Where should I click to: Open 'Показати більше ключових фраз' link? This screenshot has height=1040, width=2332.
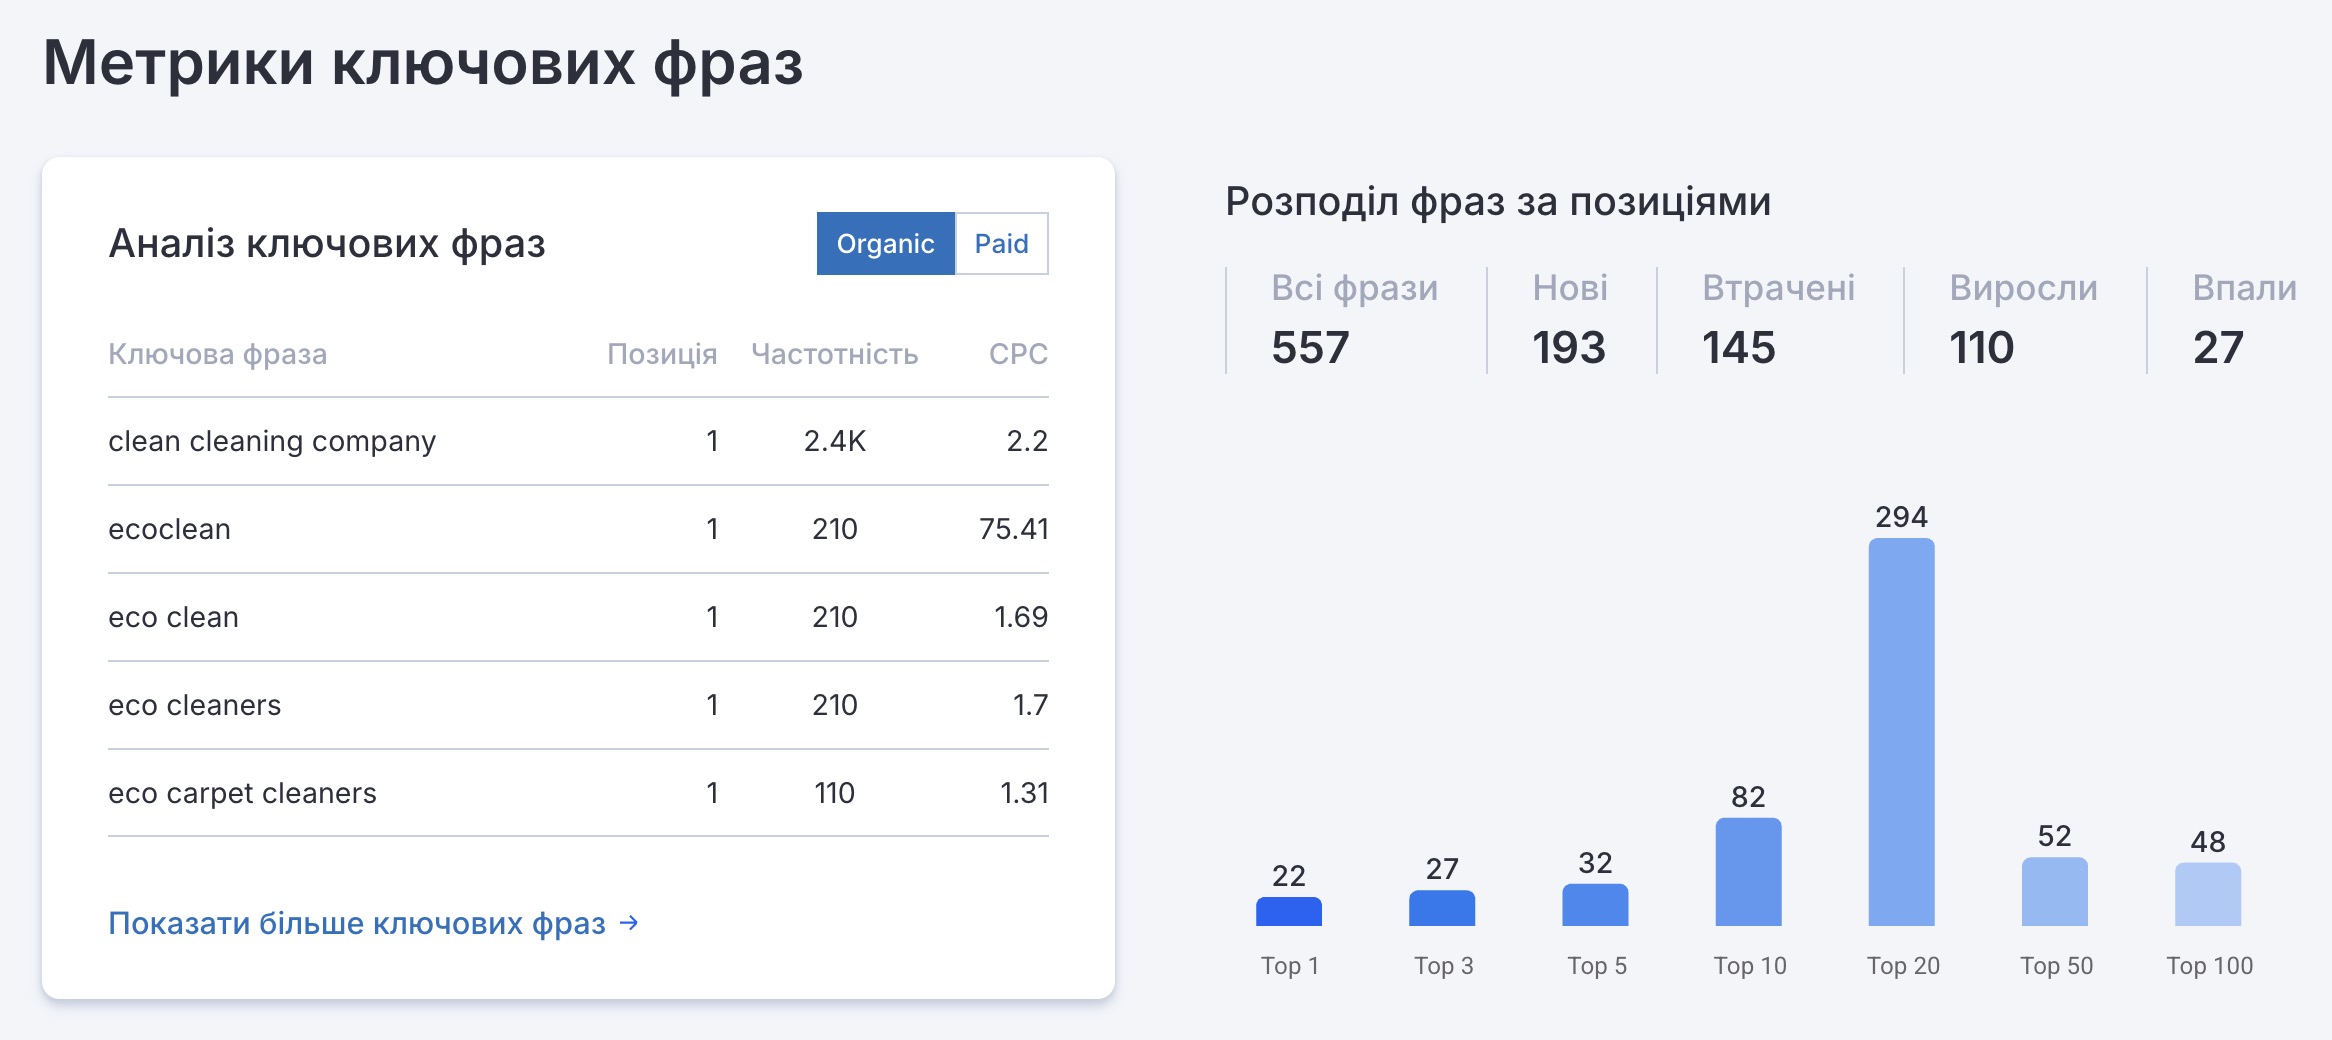(357, 923)
